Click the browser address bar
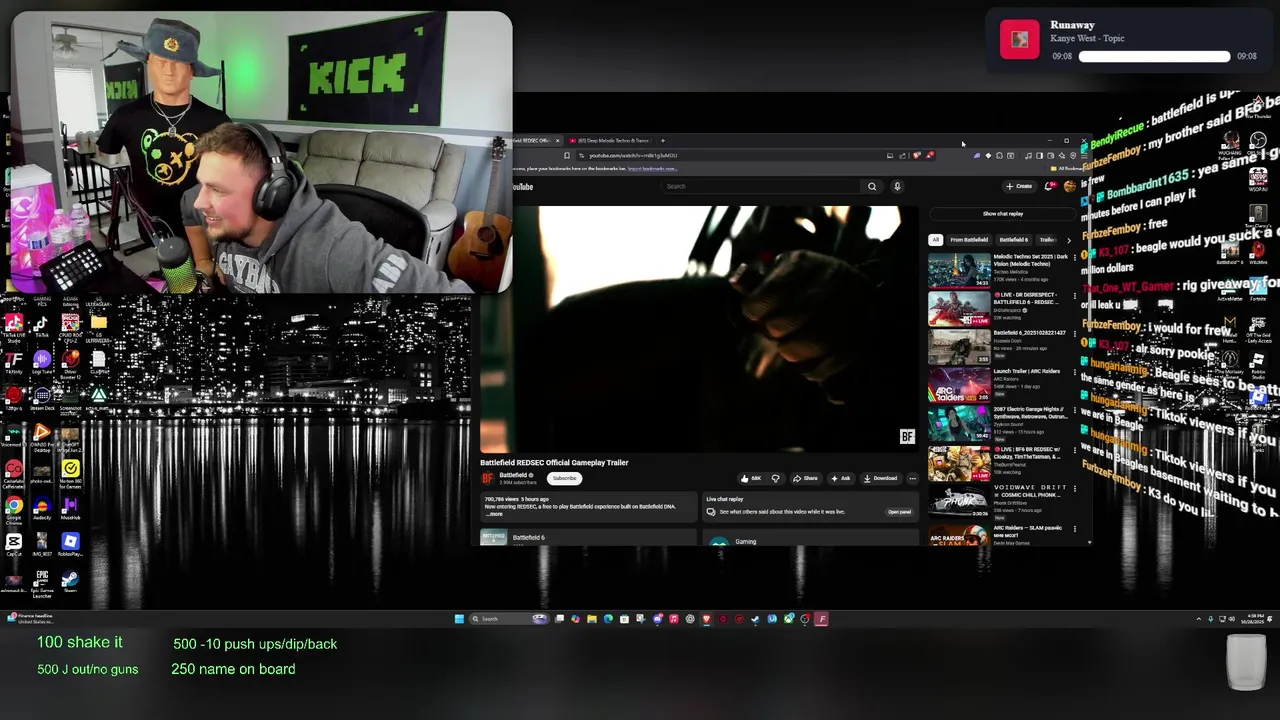This screenshot has height=720, width=1280. 730,155
